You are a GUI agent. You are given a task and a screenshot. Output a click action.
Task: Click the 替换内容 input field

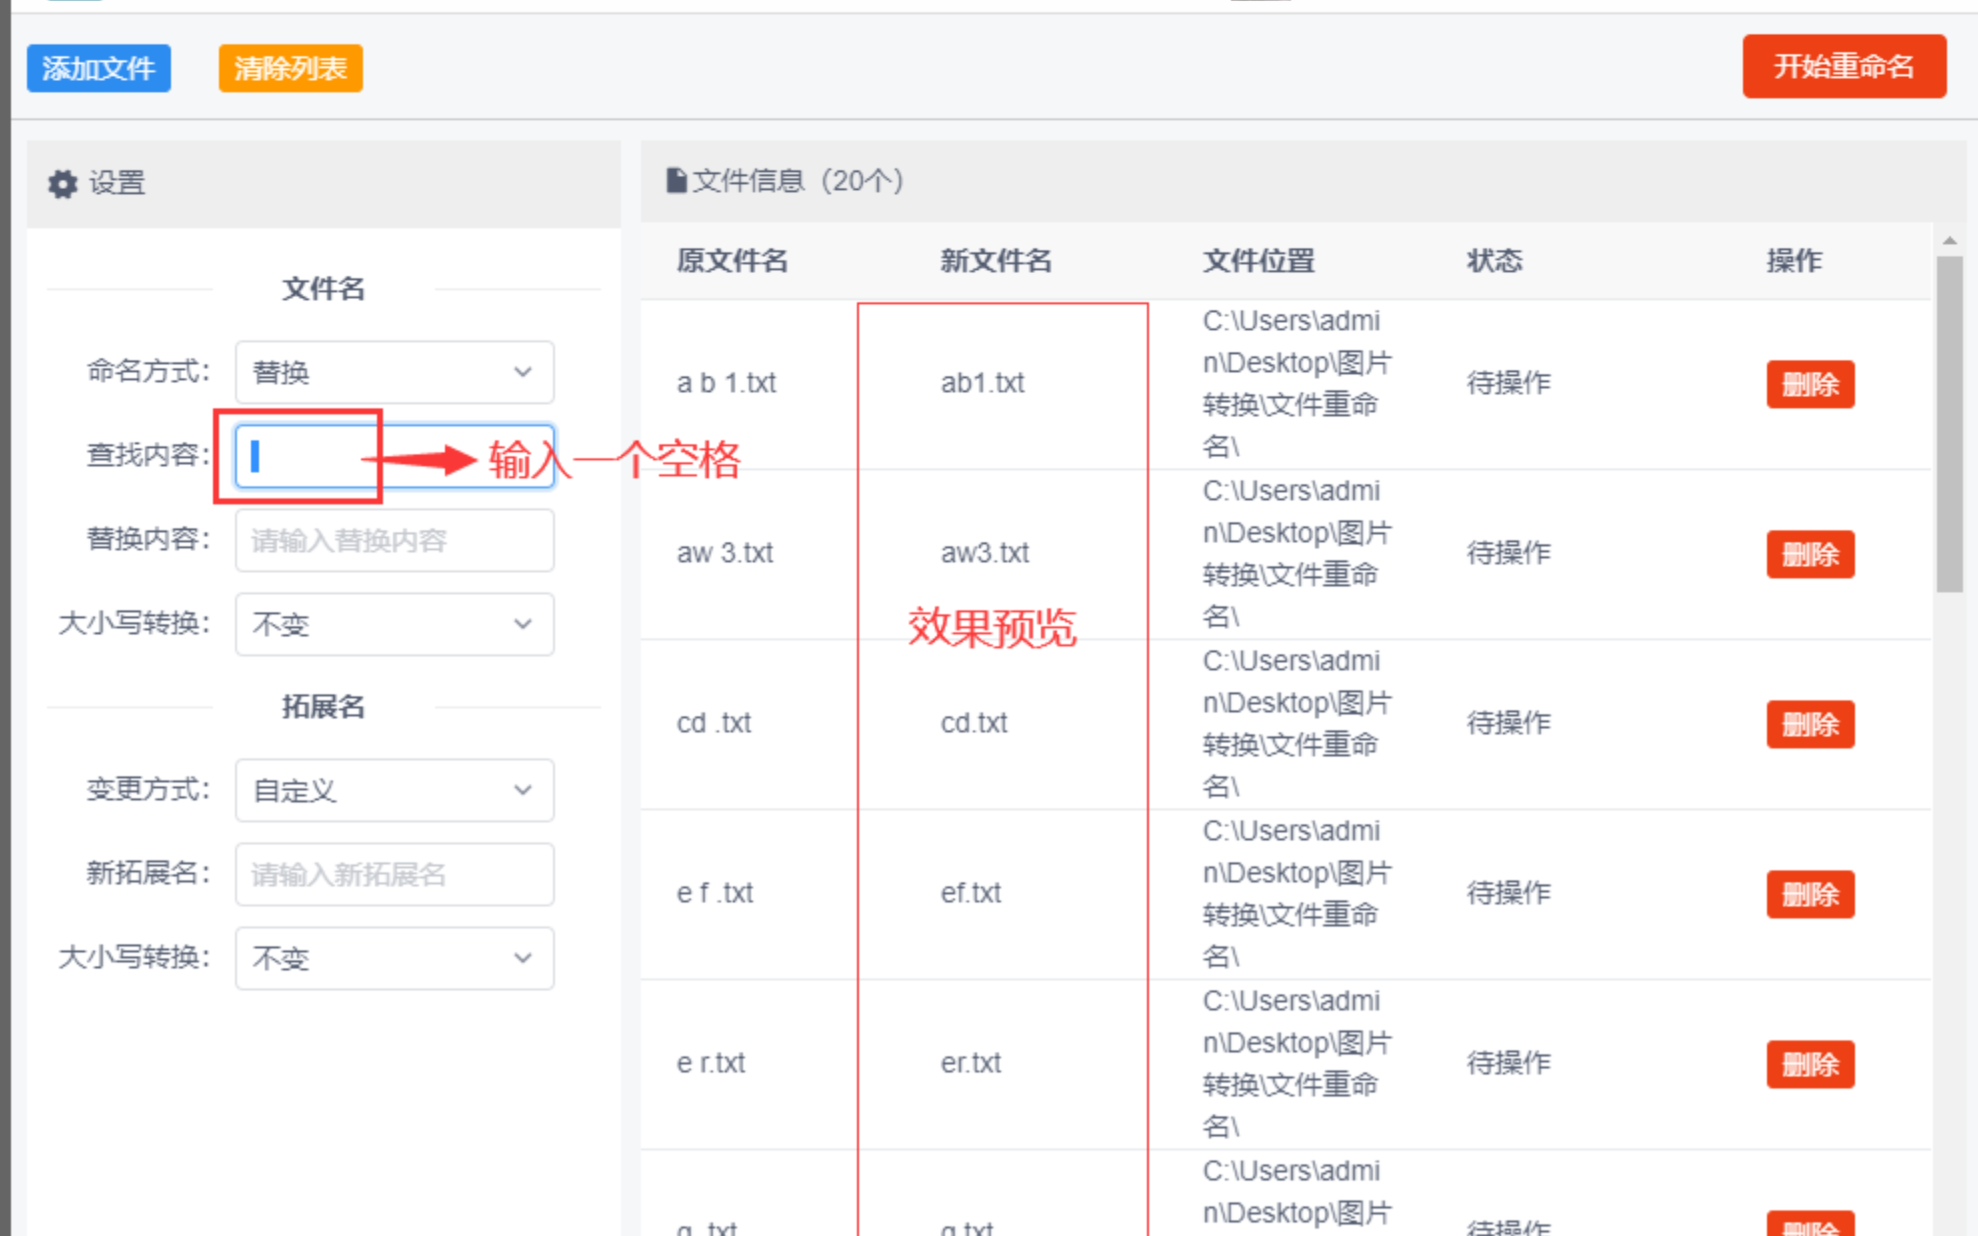pos(395,540)
